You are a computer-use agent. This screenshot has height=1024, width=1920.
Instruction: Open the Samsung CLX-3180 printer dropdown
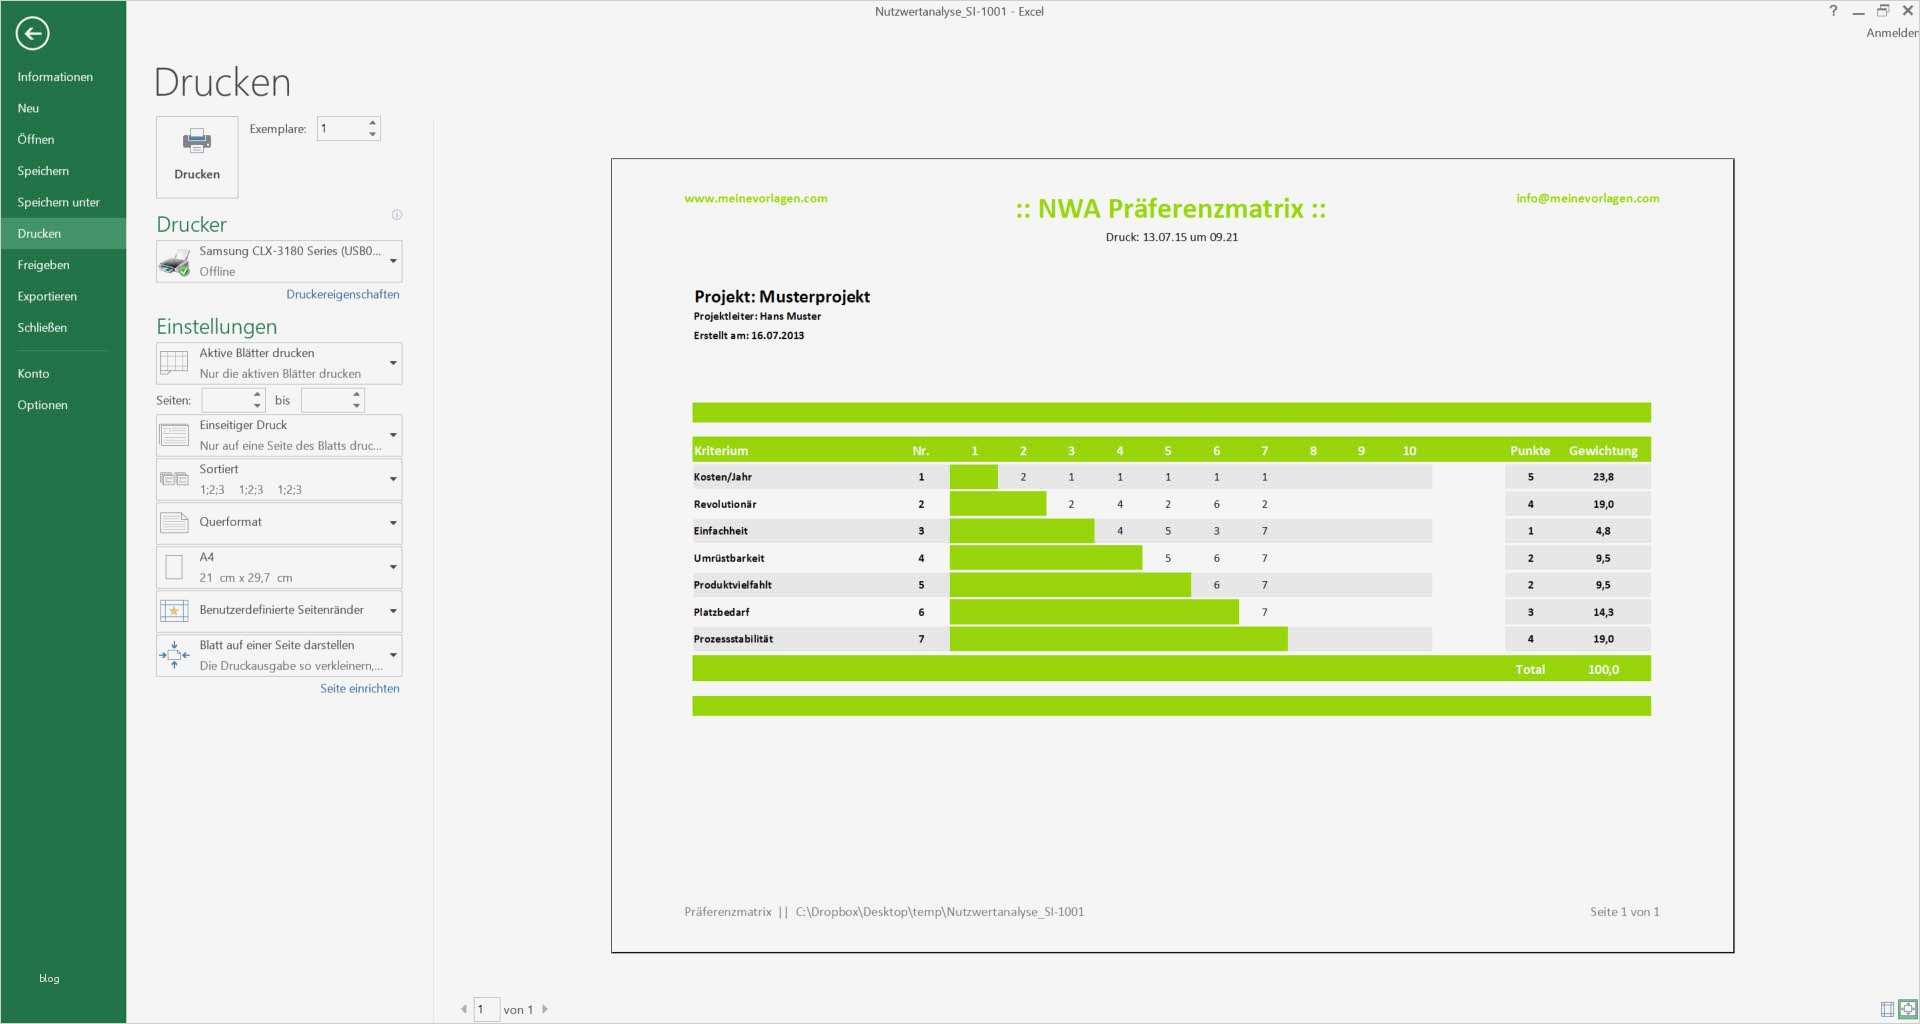[279, 261]
